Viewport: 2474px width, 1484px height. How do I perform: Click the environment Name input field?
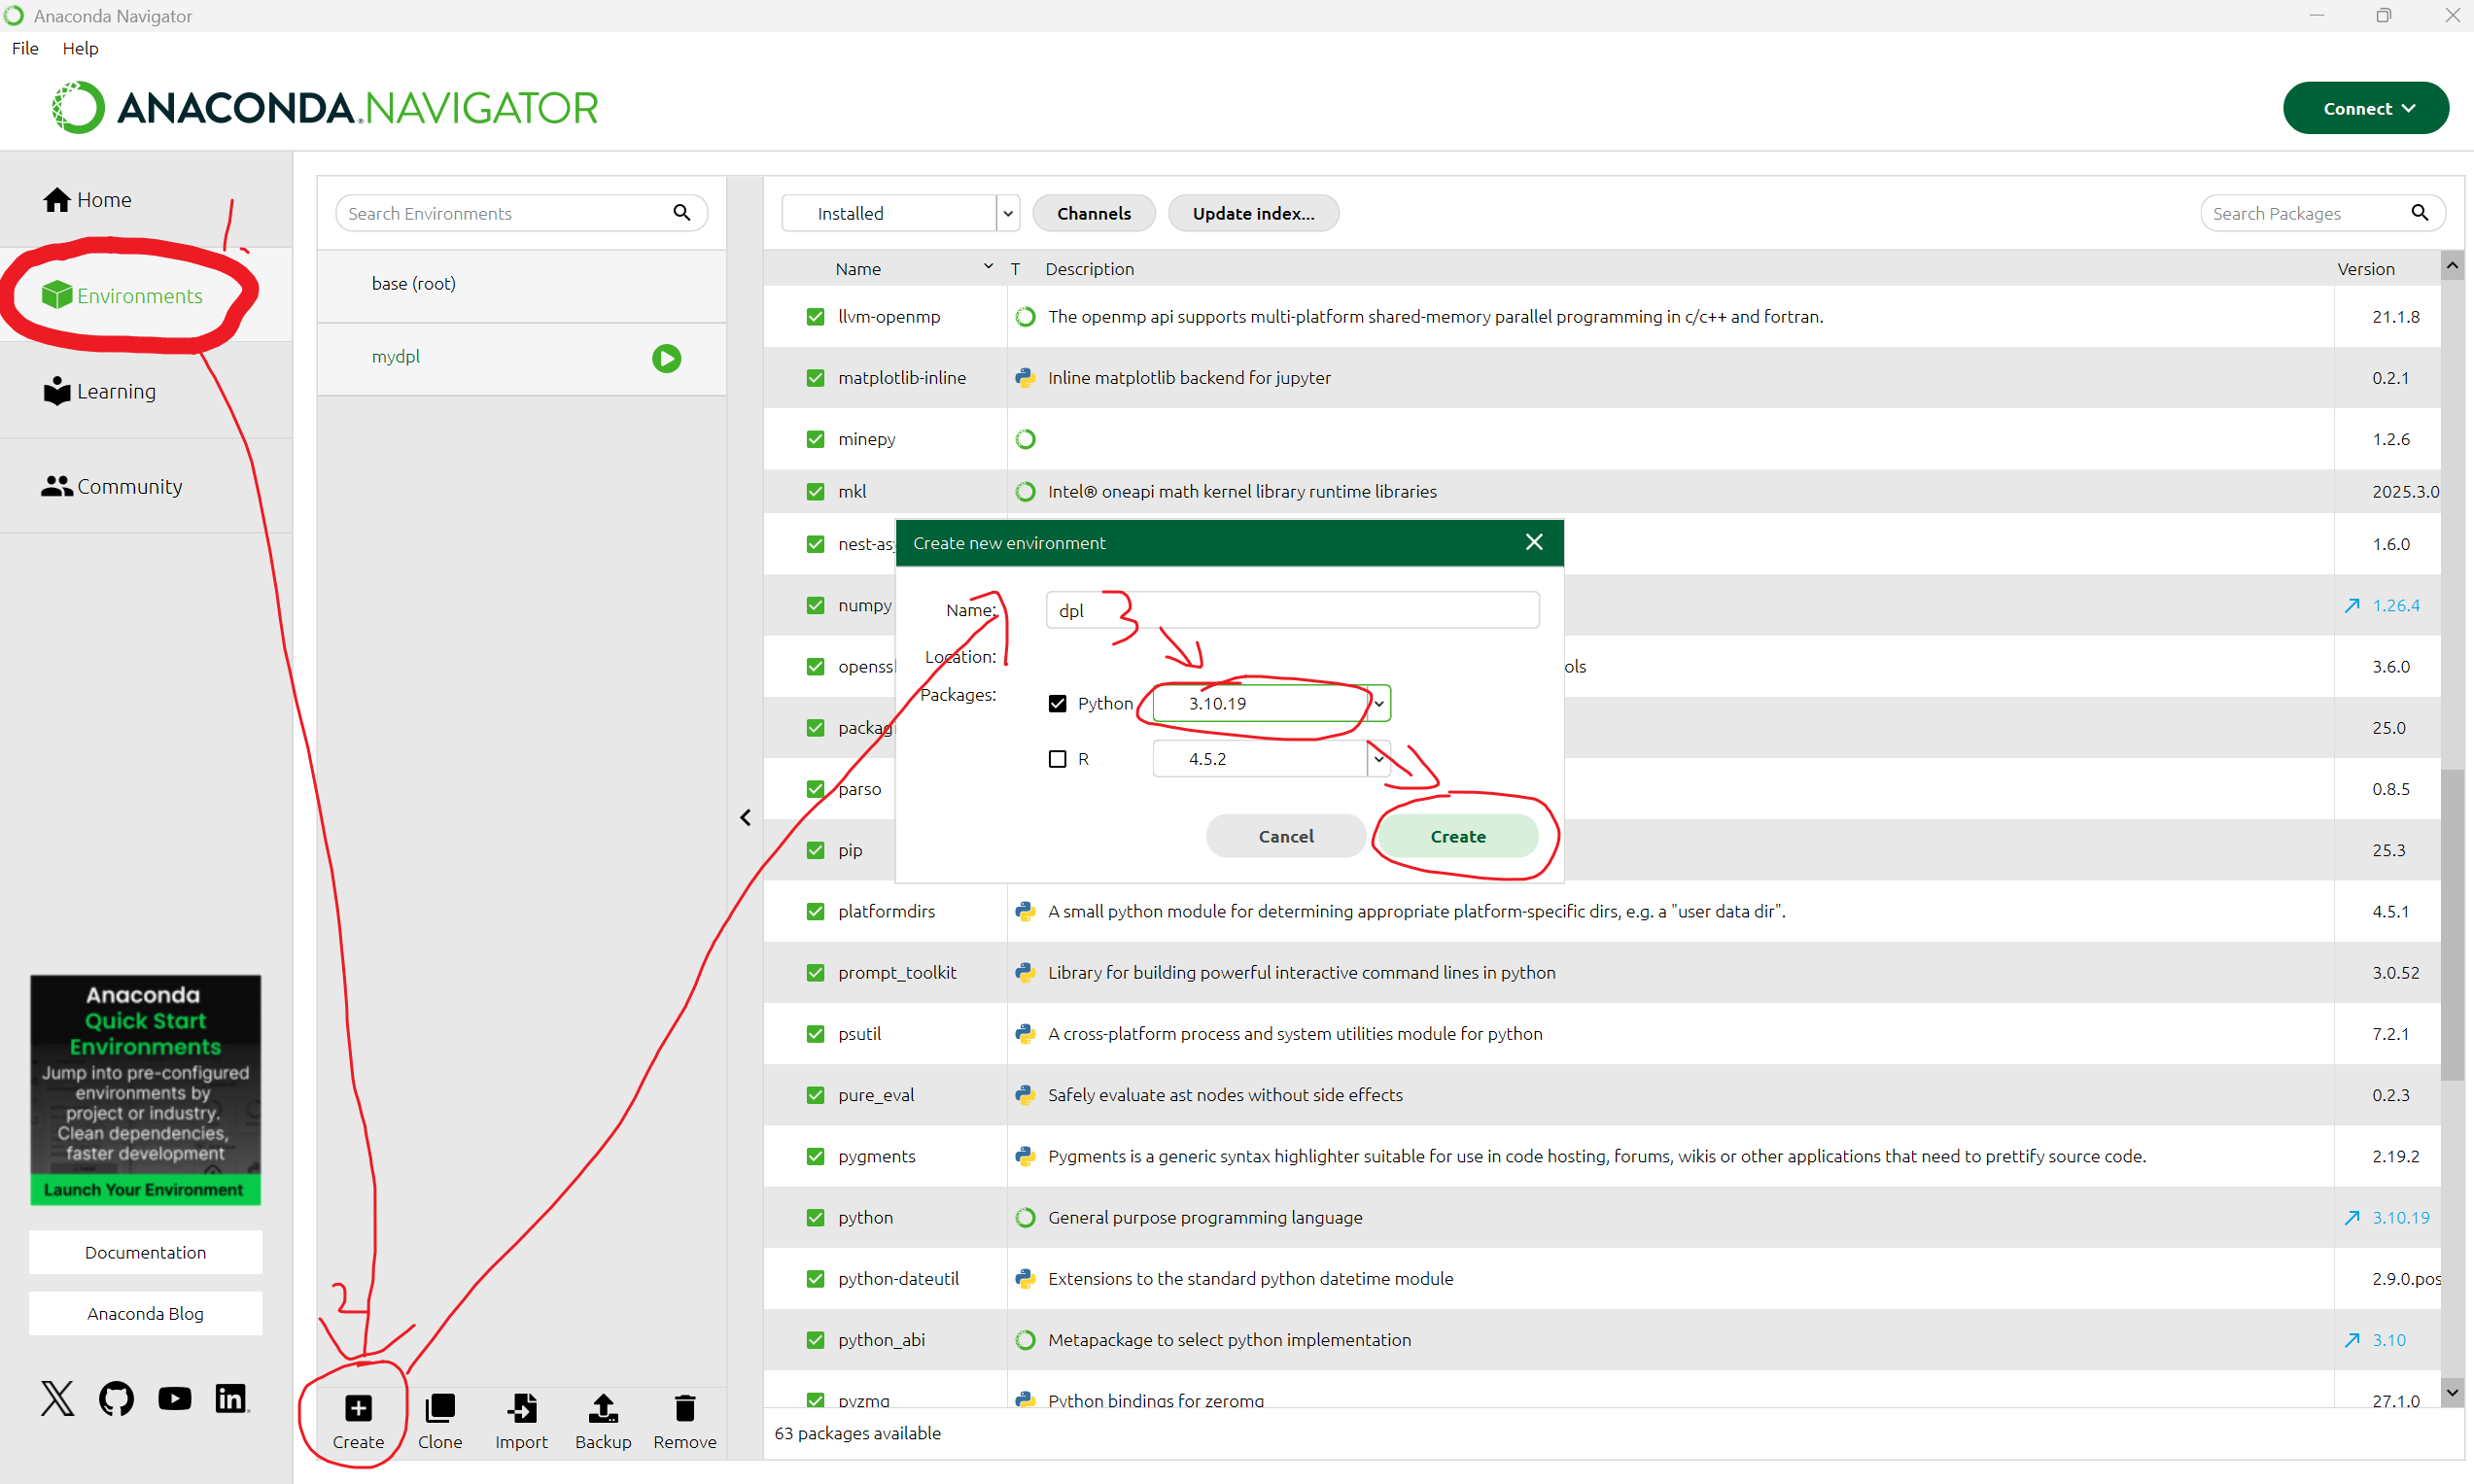point(1292,610)
